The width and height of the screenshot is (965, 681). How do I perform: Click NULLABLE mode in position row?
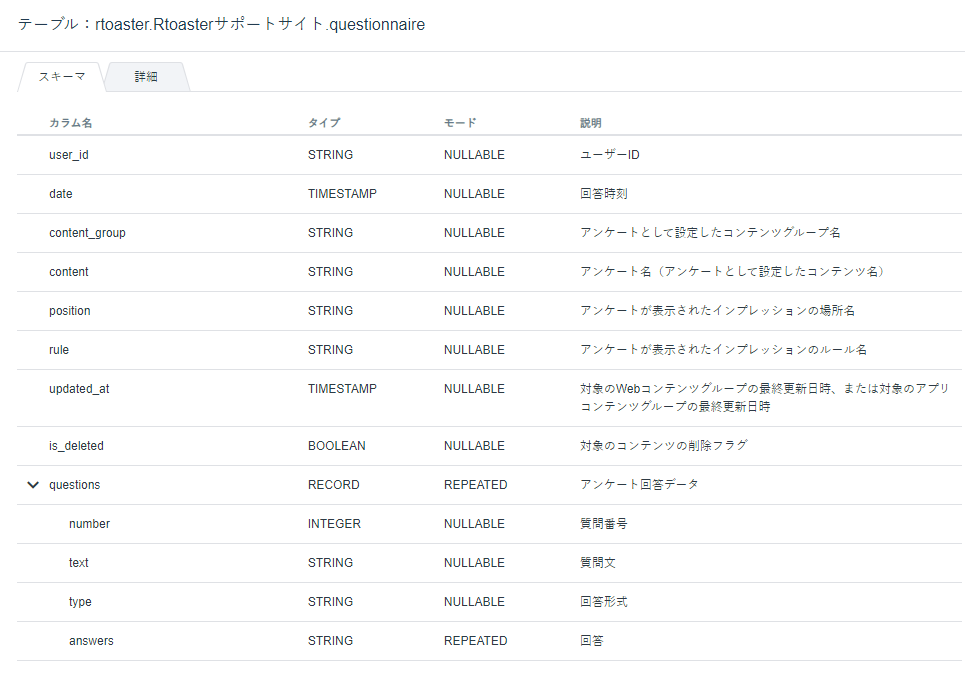pos(474,311)
